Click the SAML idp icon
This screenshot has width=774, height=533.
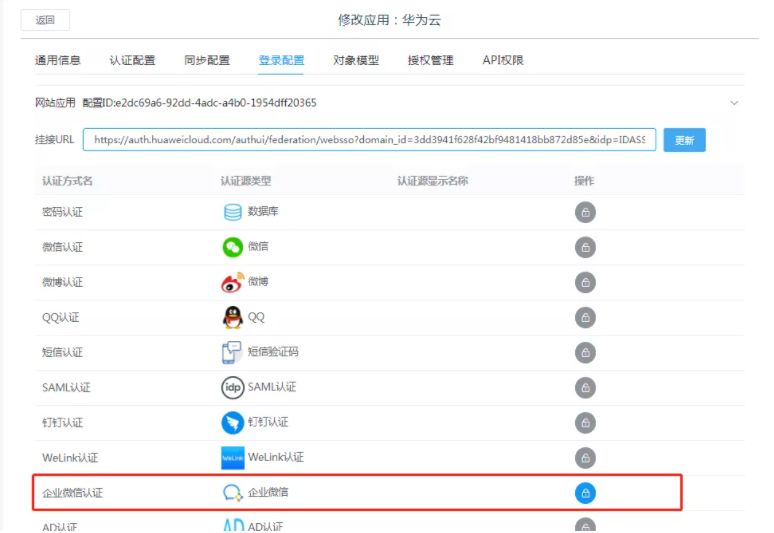pos(232,387)
